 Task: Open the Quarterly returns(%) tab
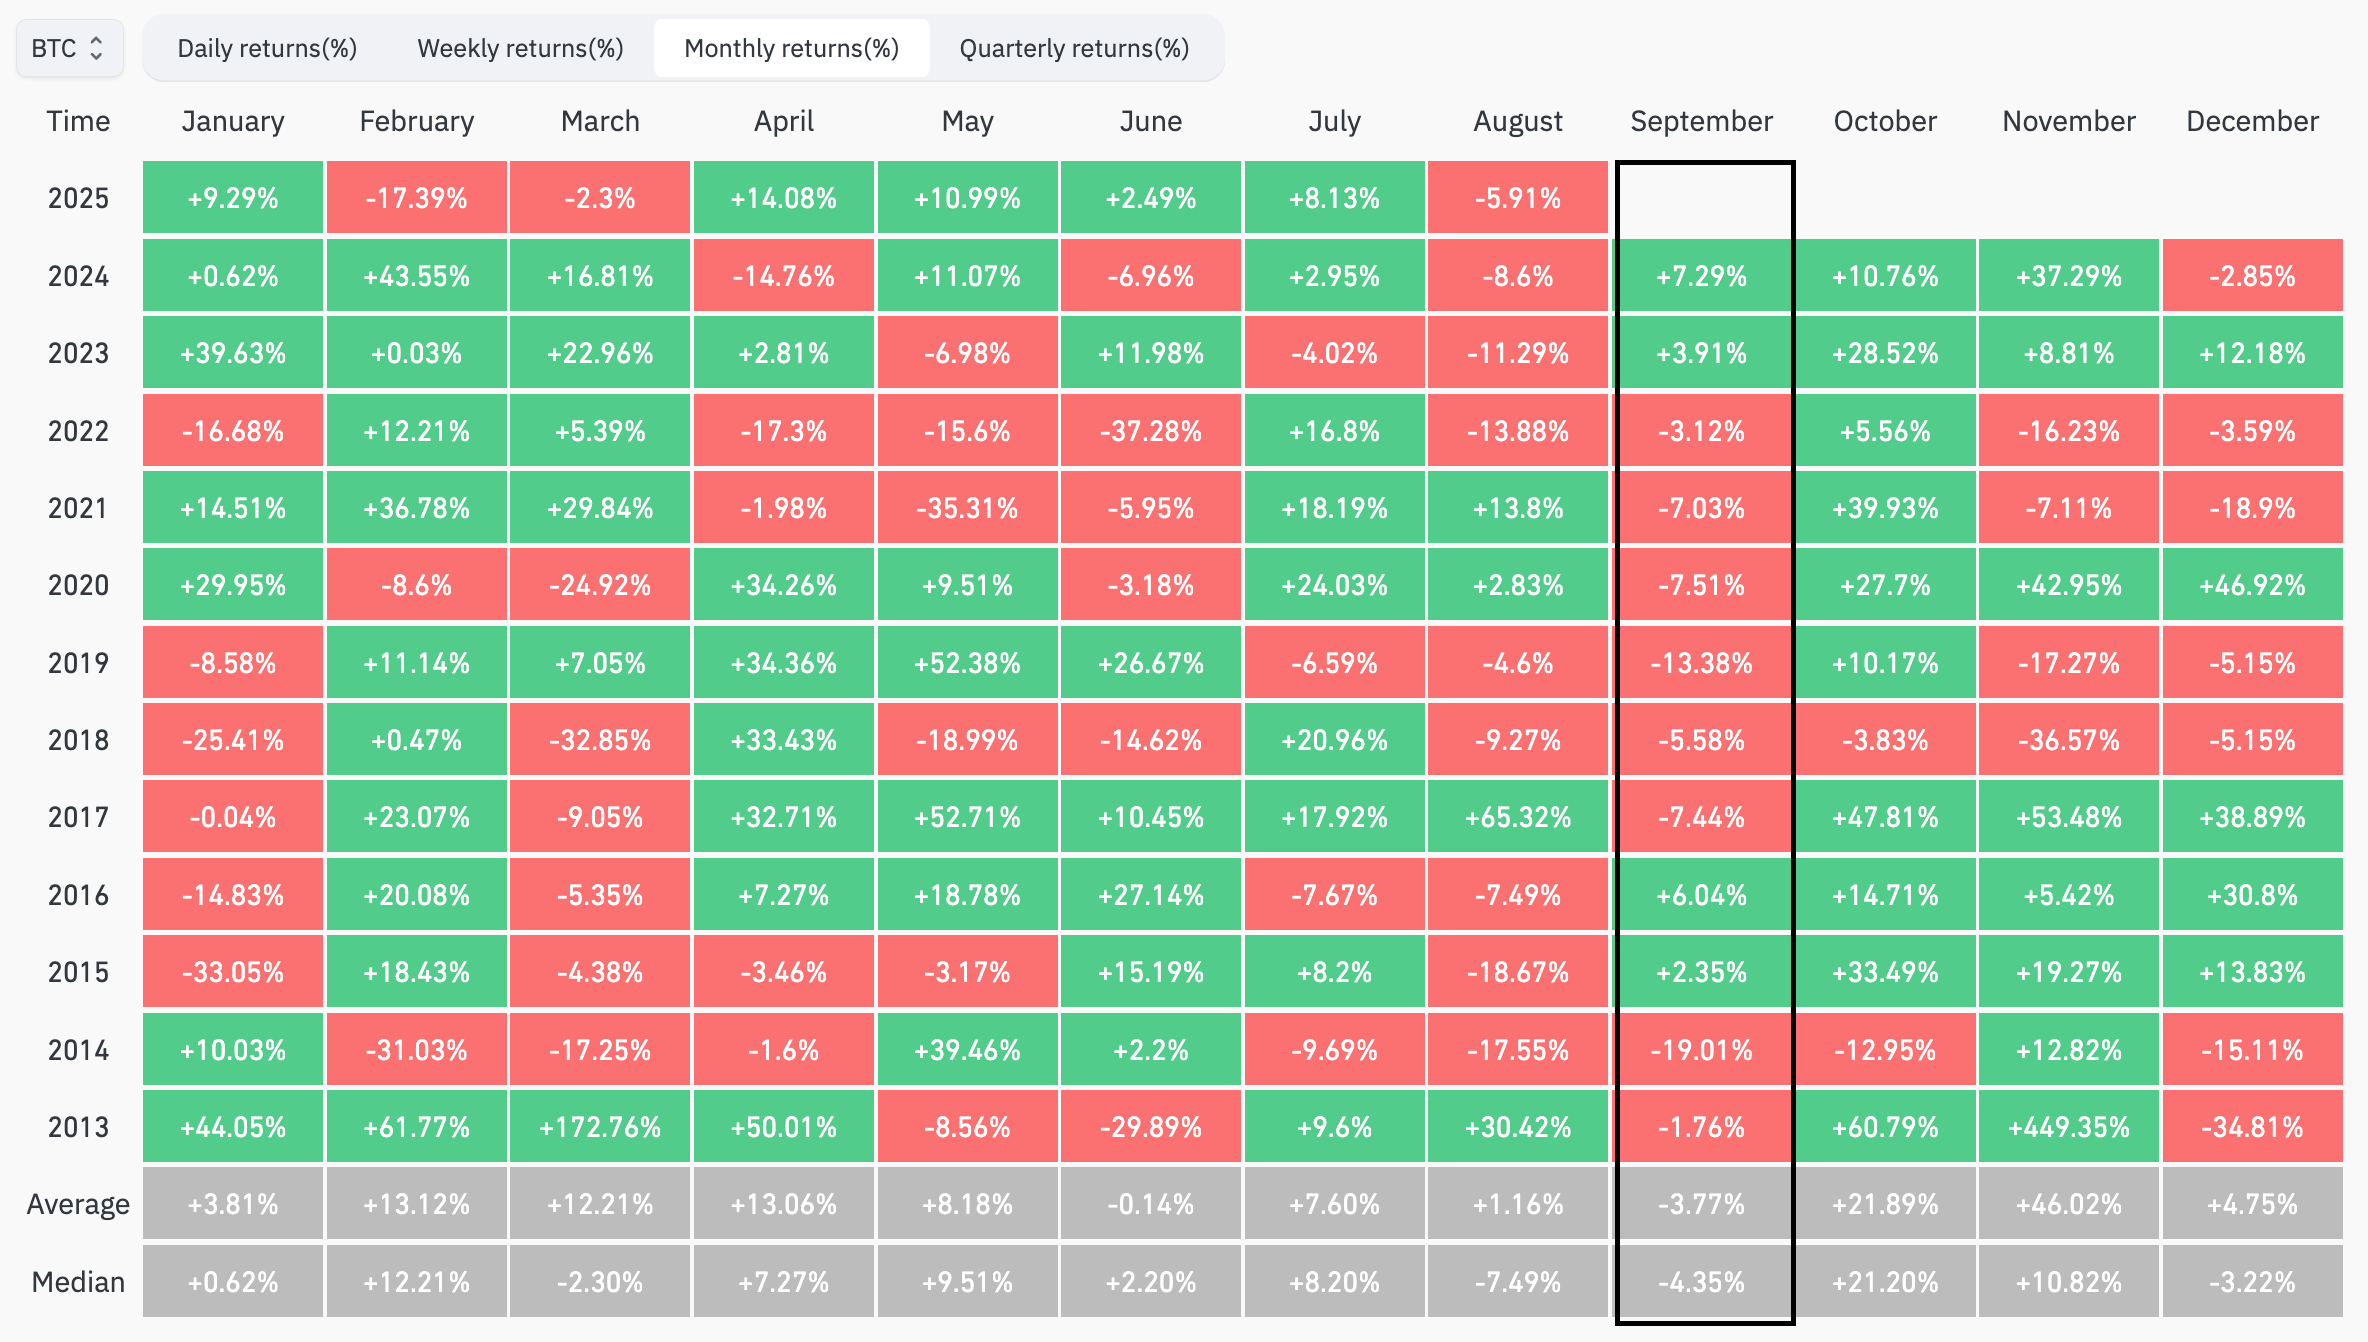point(1074,48)
